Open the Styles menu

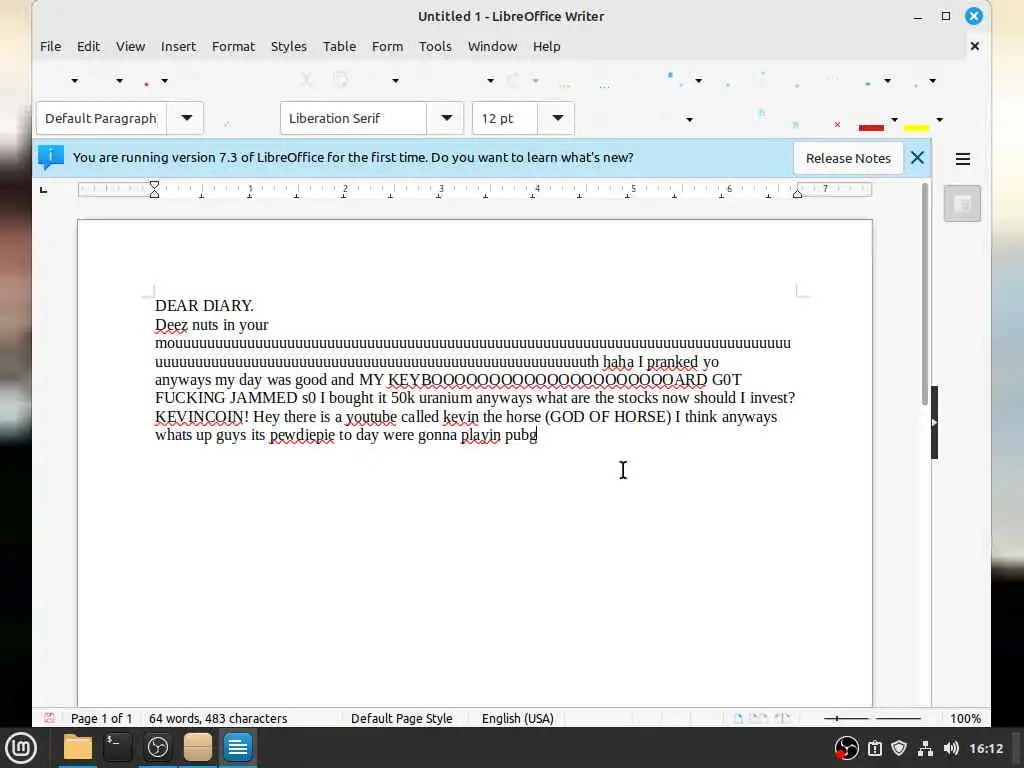[289, 46]
